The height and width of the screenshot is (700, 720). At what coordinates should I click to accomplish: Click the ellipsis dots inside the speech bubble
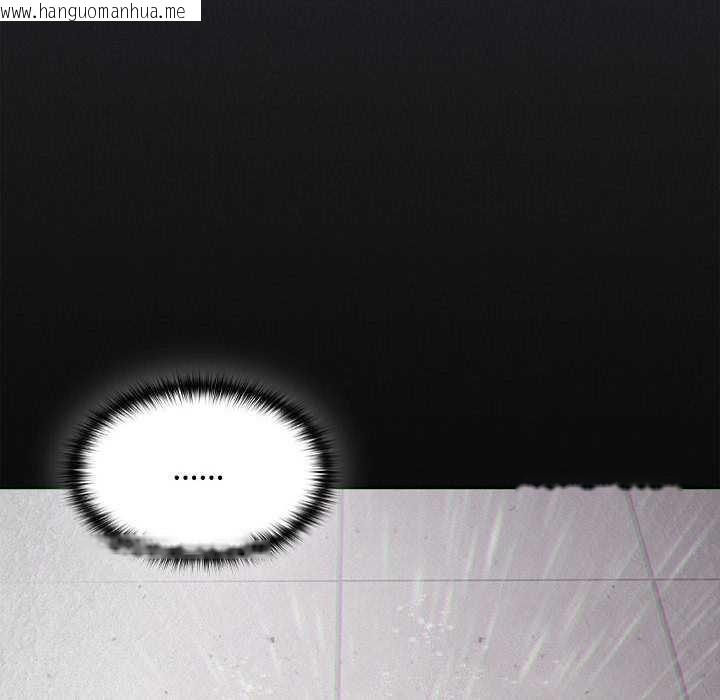pyautogui.click(x=198, y=478)
